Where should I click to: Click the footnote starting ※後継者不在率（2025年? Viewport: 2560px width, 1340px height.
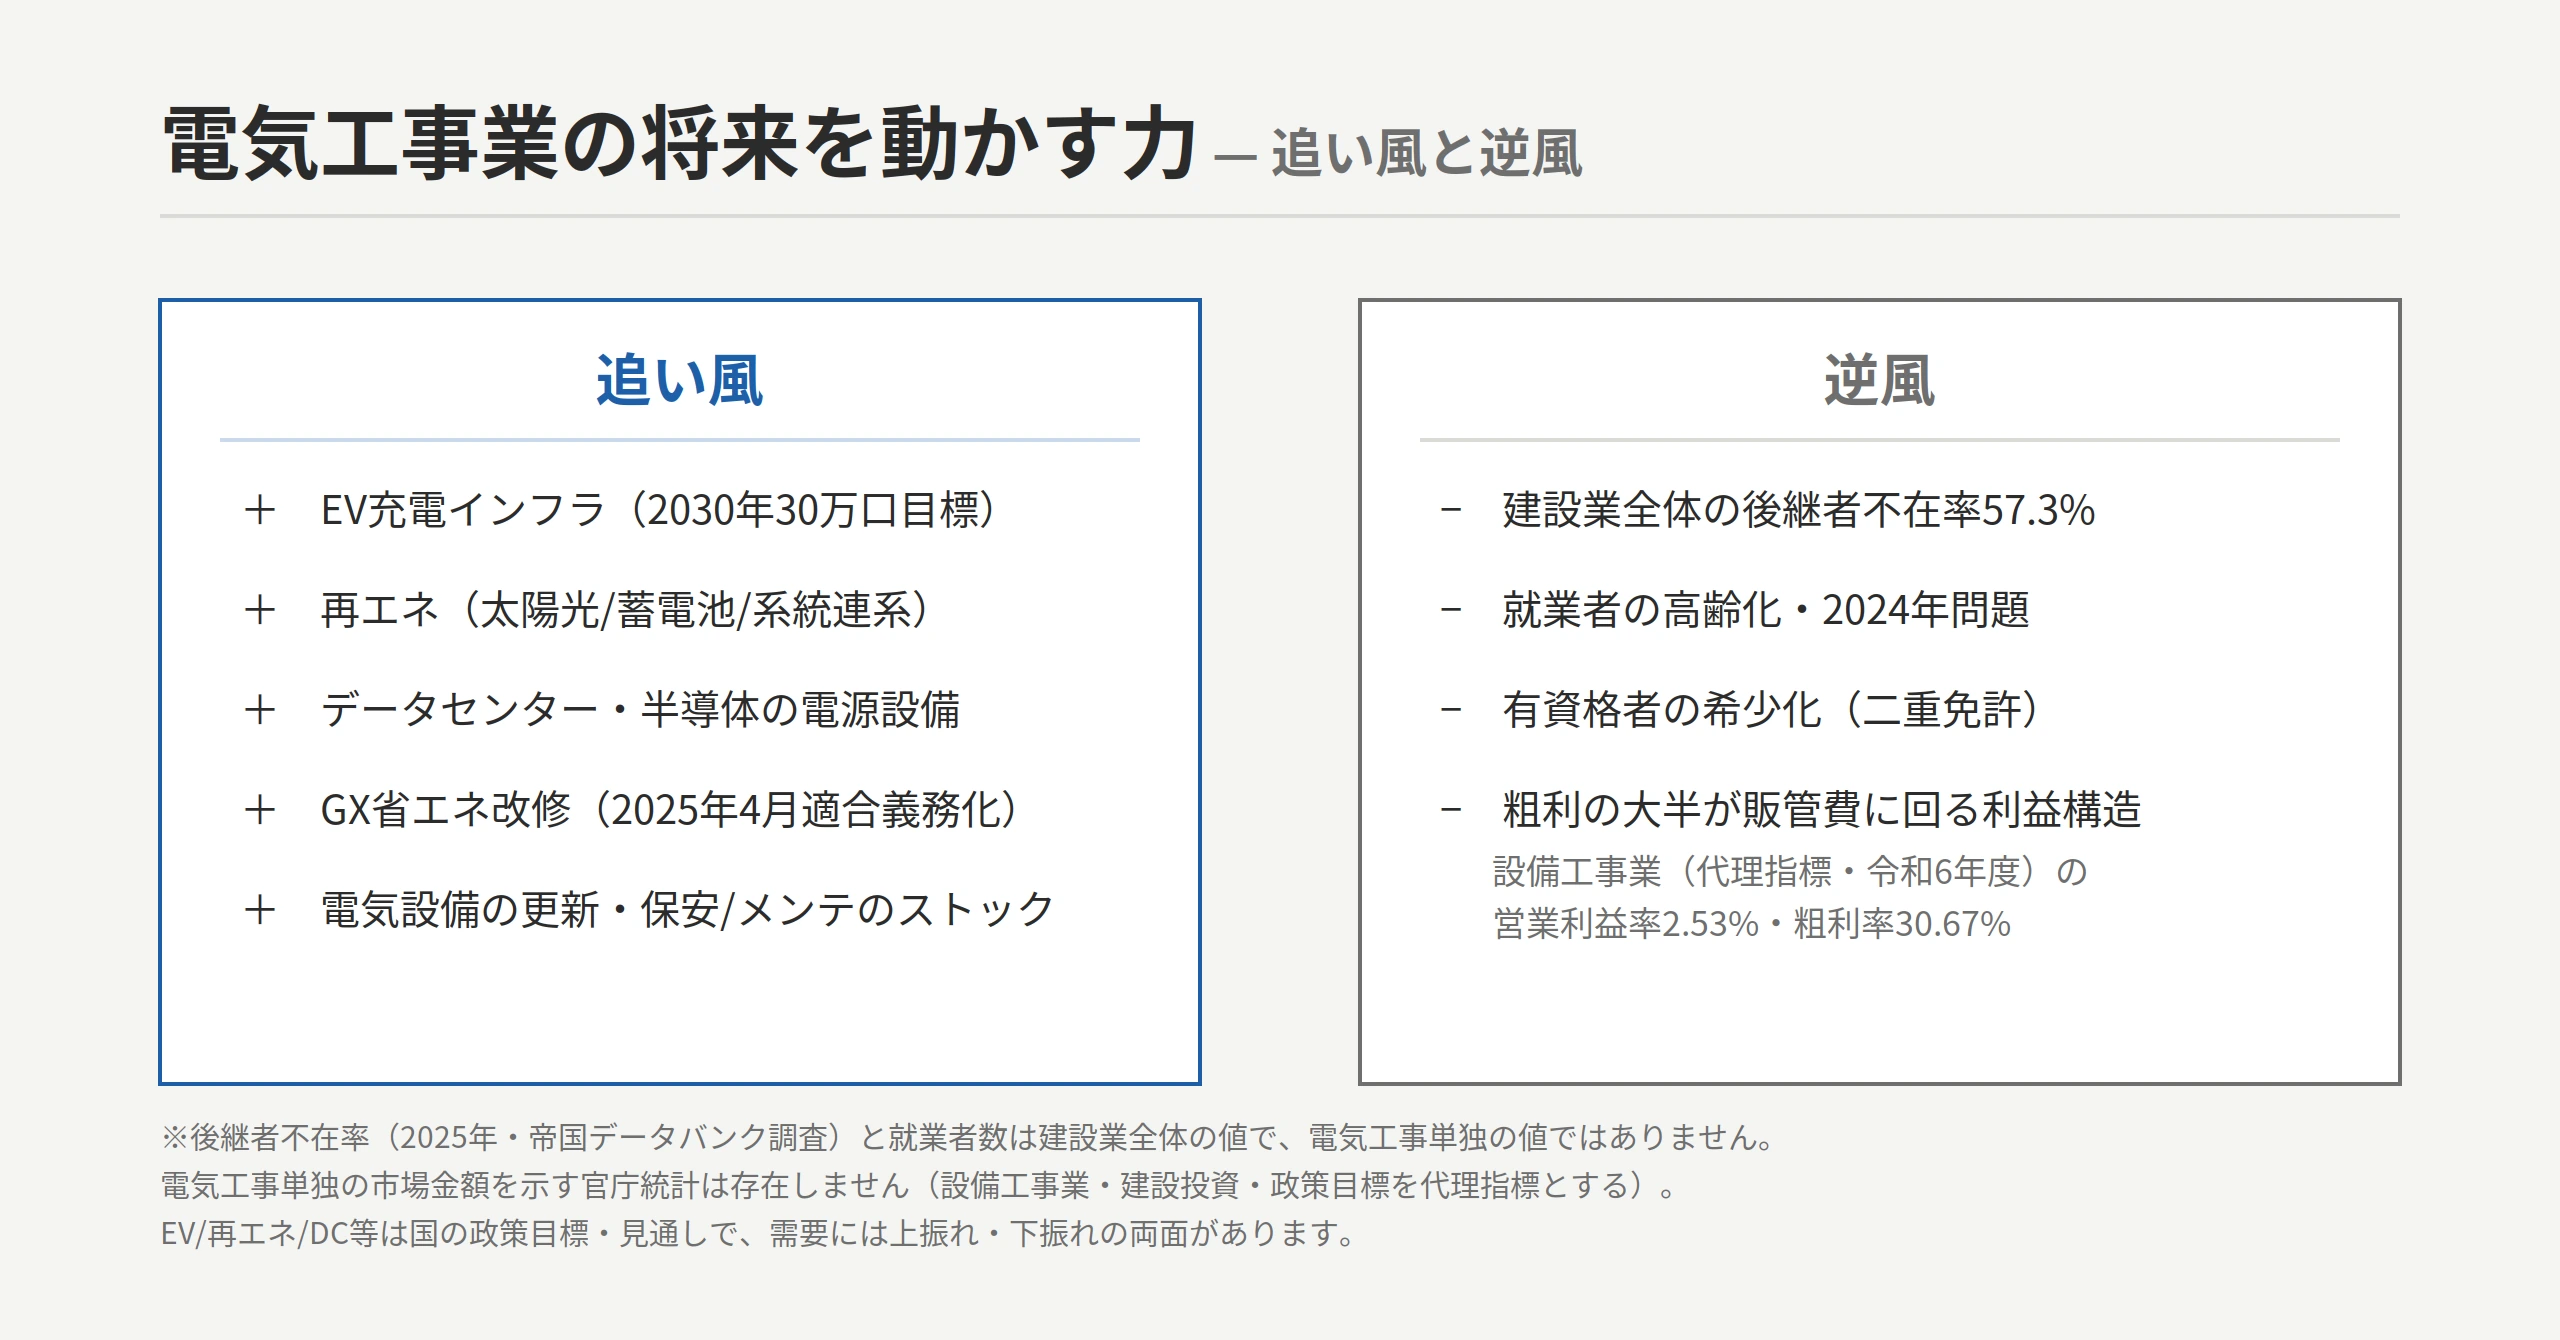click(968, 1137)
